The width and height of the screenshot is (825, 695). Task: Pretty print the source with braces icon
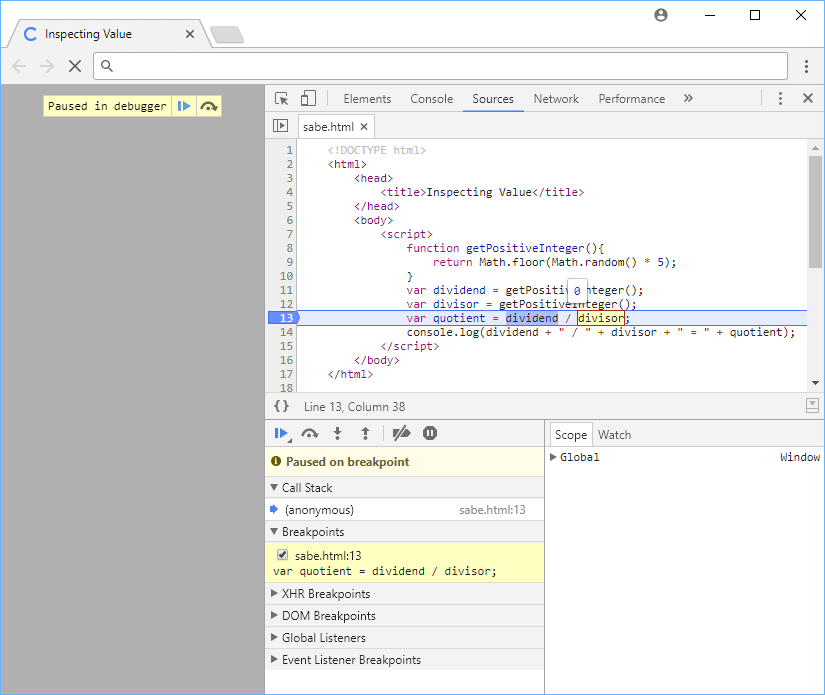281,406
